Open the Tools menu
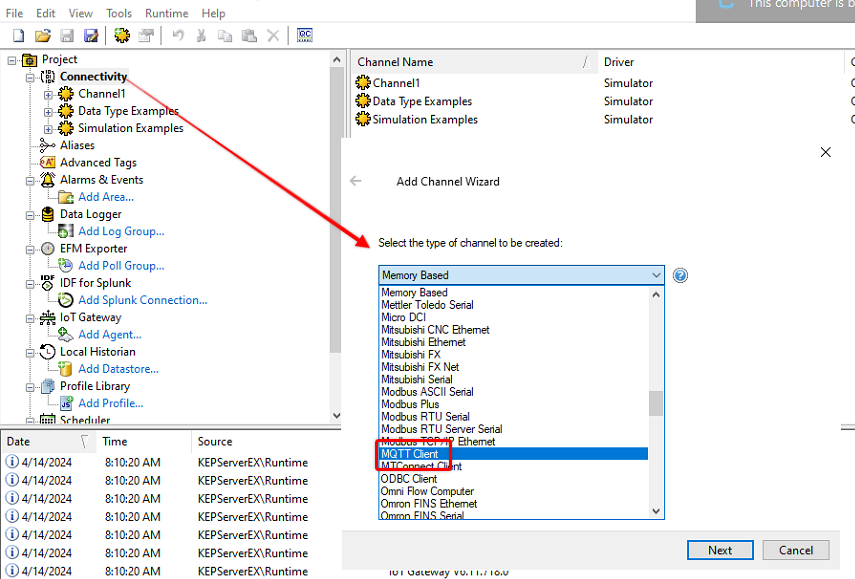 click(x=119, y=13)
